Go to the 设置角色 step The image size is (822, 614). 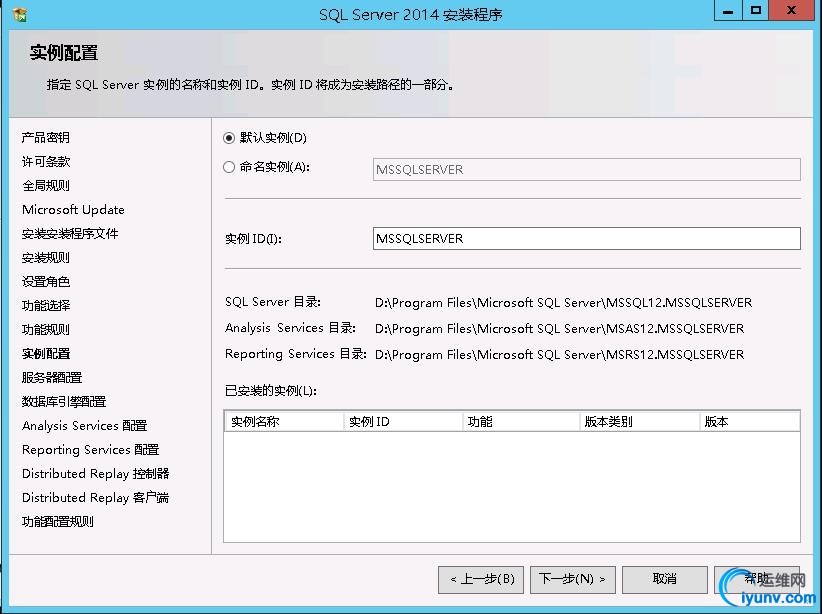pos(46,282)
